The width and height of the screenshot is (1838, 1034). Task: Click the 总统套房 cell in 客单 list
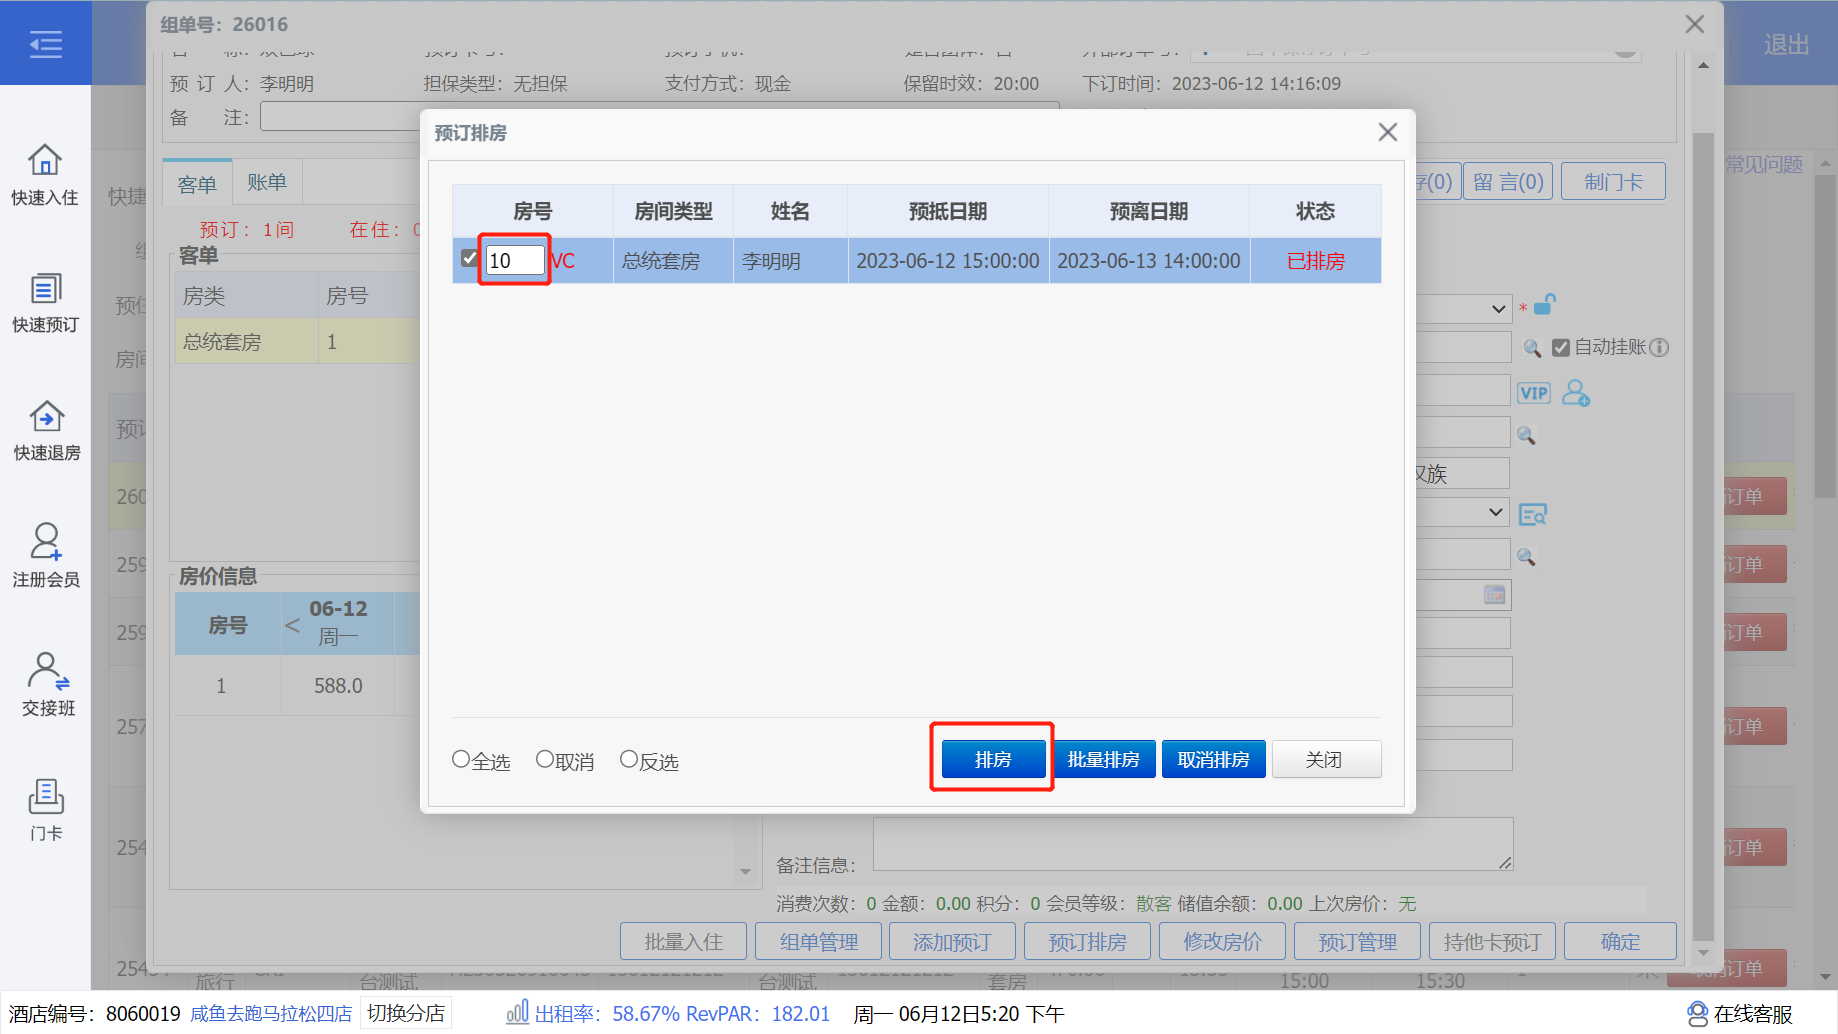(x=246, y=342)
